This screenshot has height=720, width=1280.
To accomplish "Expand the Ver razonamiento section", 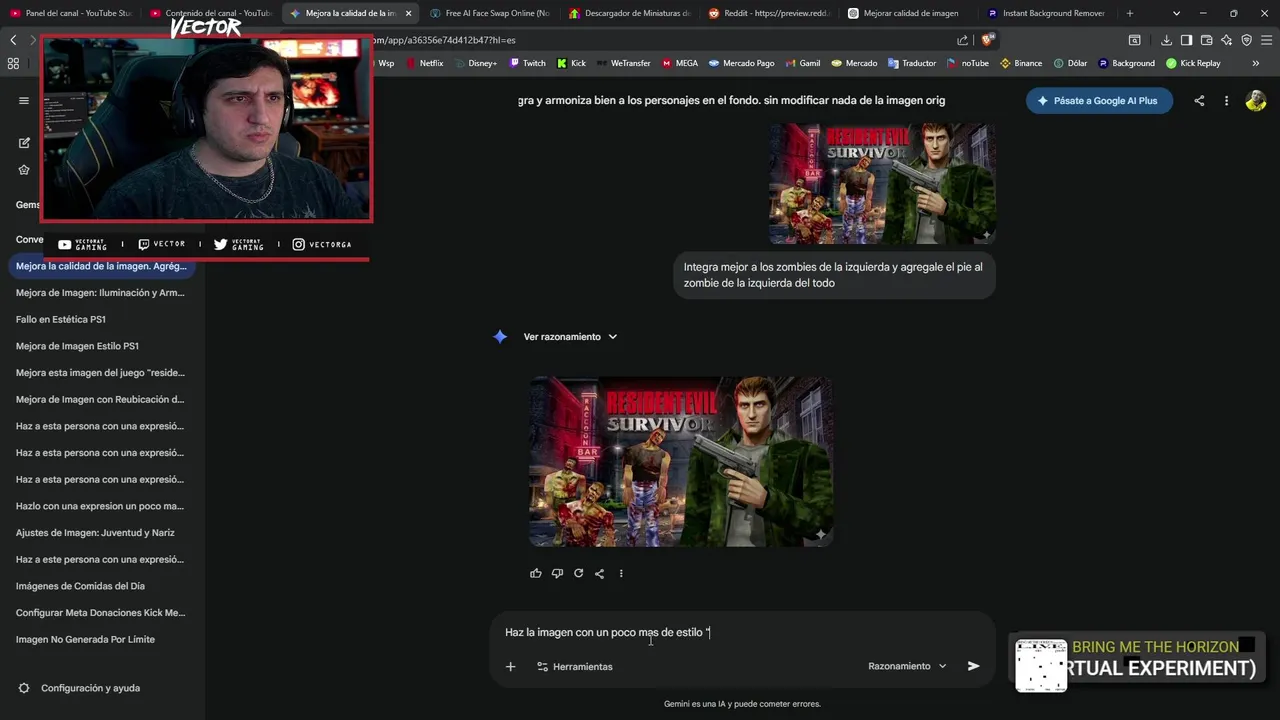I will (x=570, y=337).
